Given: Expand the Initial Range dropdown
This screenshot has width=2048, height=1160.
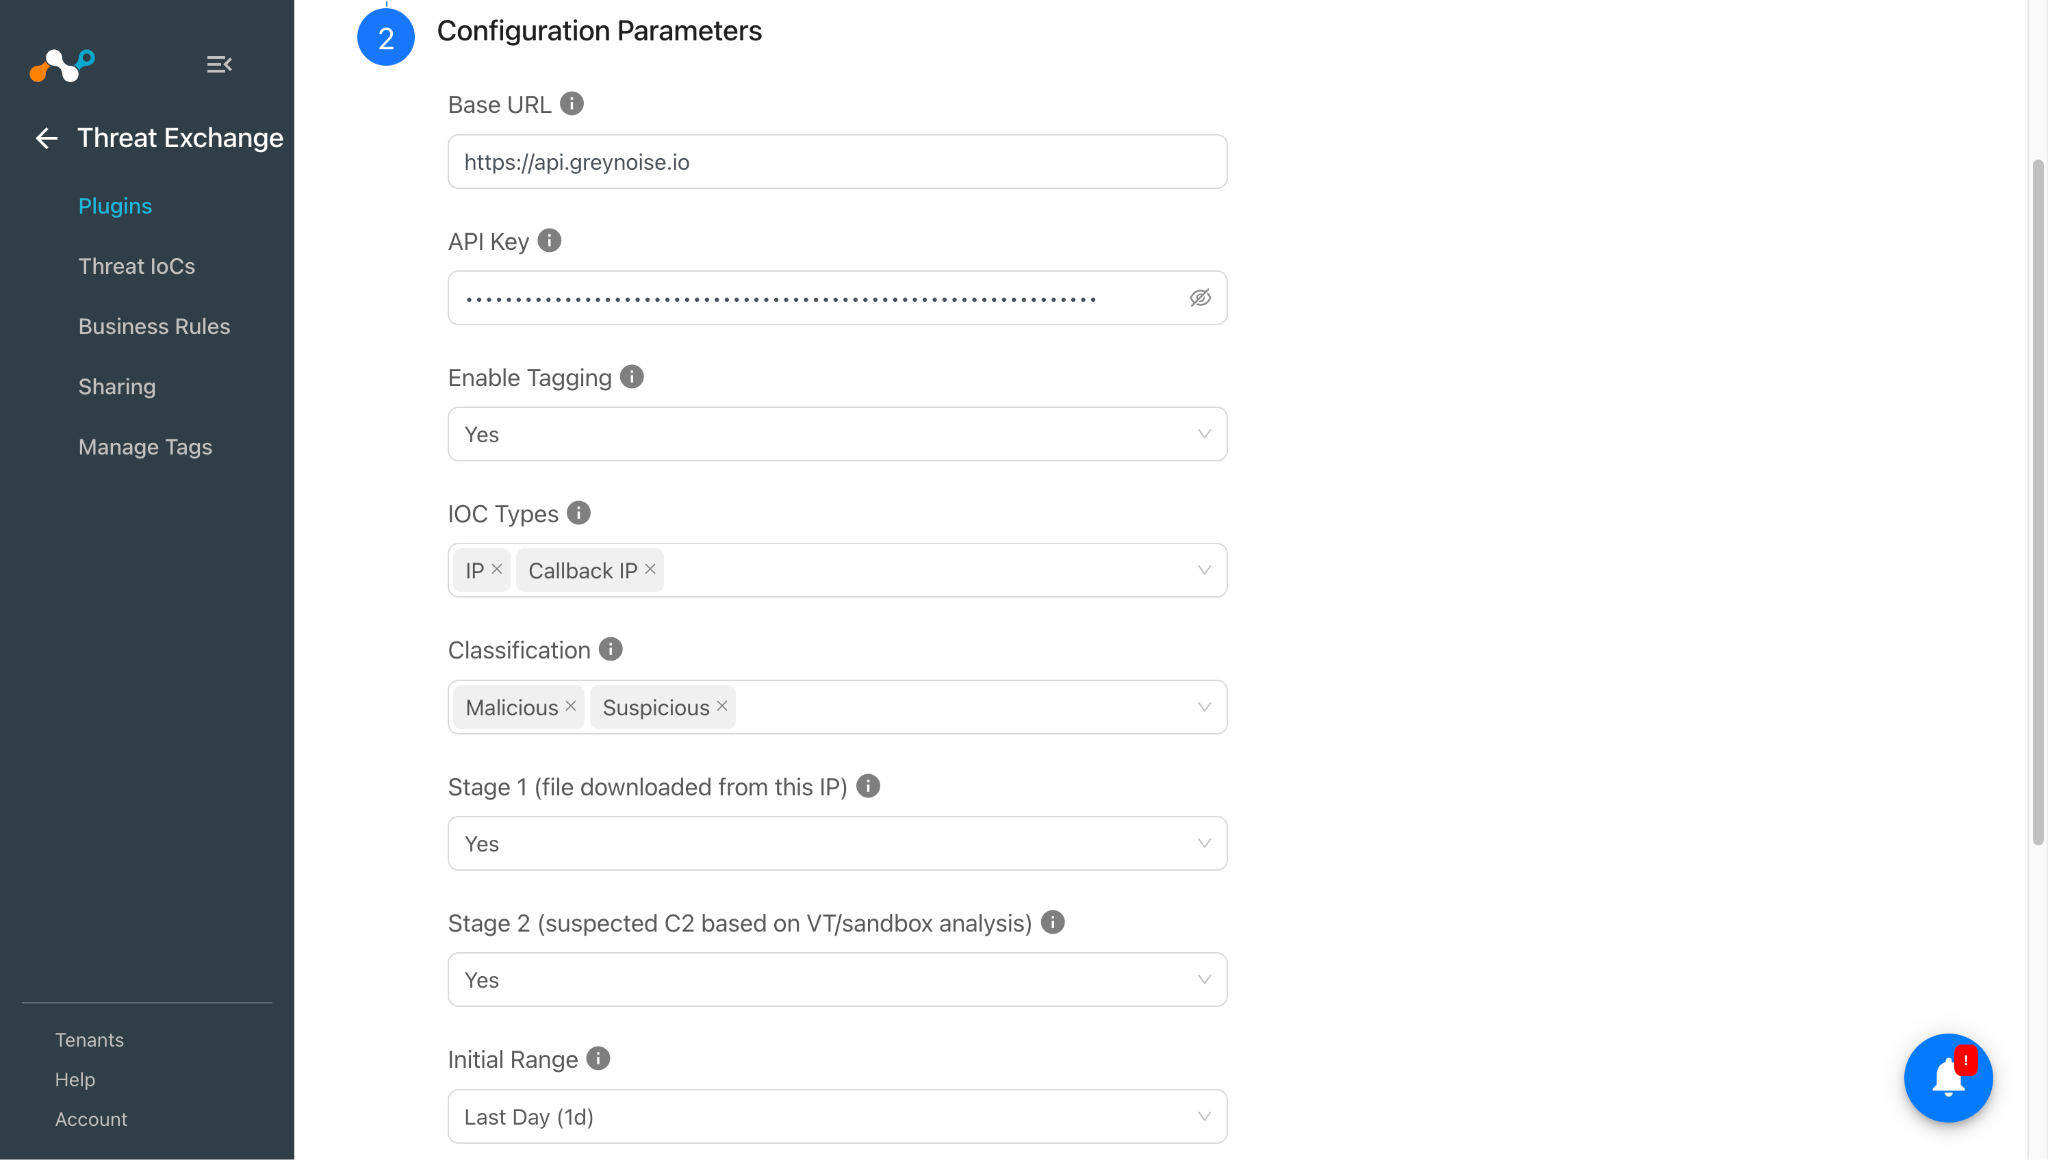Looking at the screenshot, I should click(837, 1116).
